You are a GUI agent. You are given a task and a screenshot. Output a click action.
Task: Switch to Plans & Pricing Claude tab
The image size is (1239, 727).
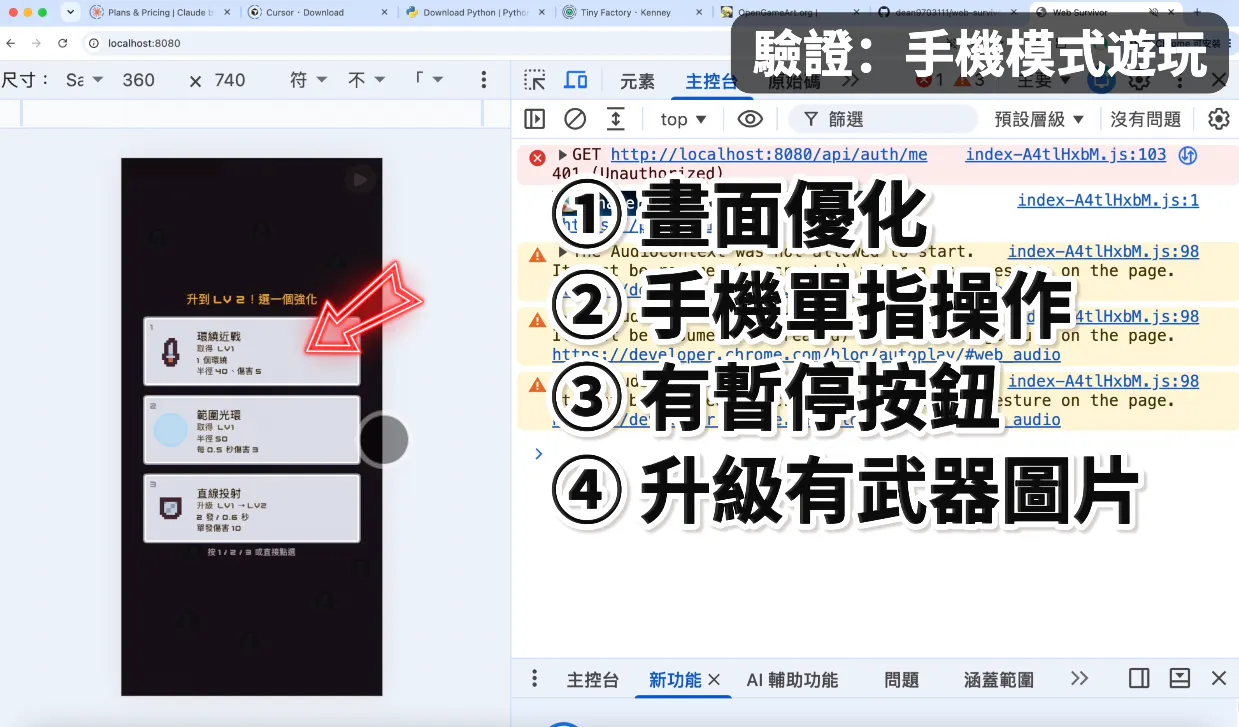pos(161,12)
